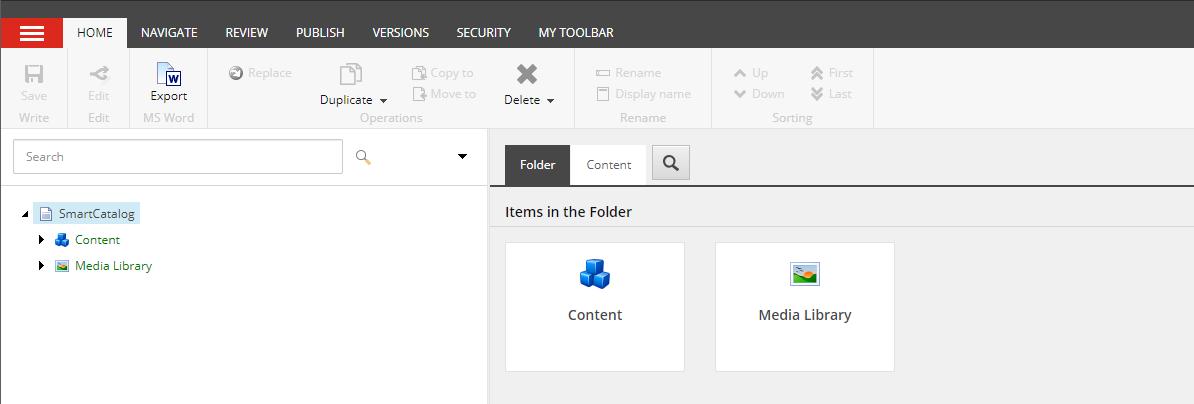The width and height of the screenshot is (1194, 404).
Task: Open the Duplicate dropdown arrow
Action: 383,100
